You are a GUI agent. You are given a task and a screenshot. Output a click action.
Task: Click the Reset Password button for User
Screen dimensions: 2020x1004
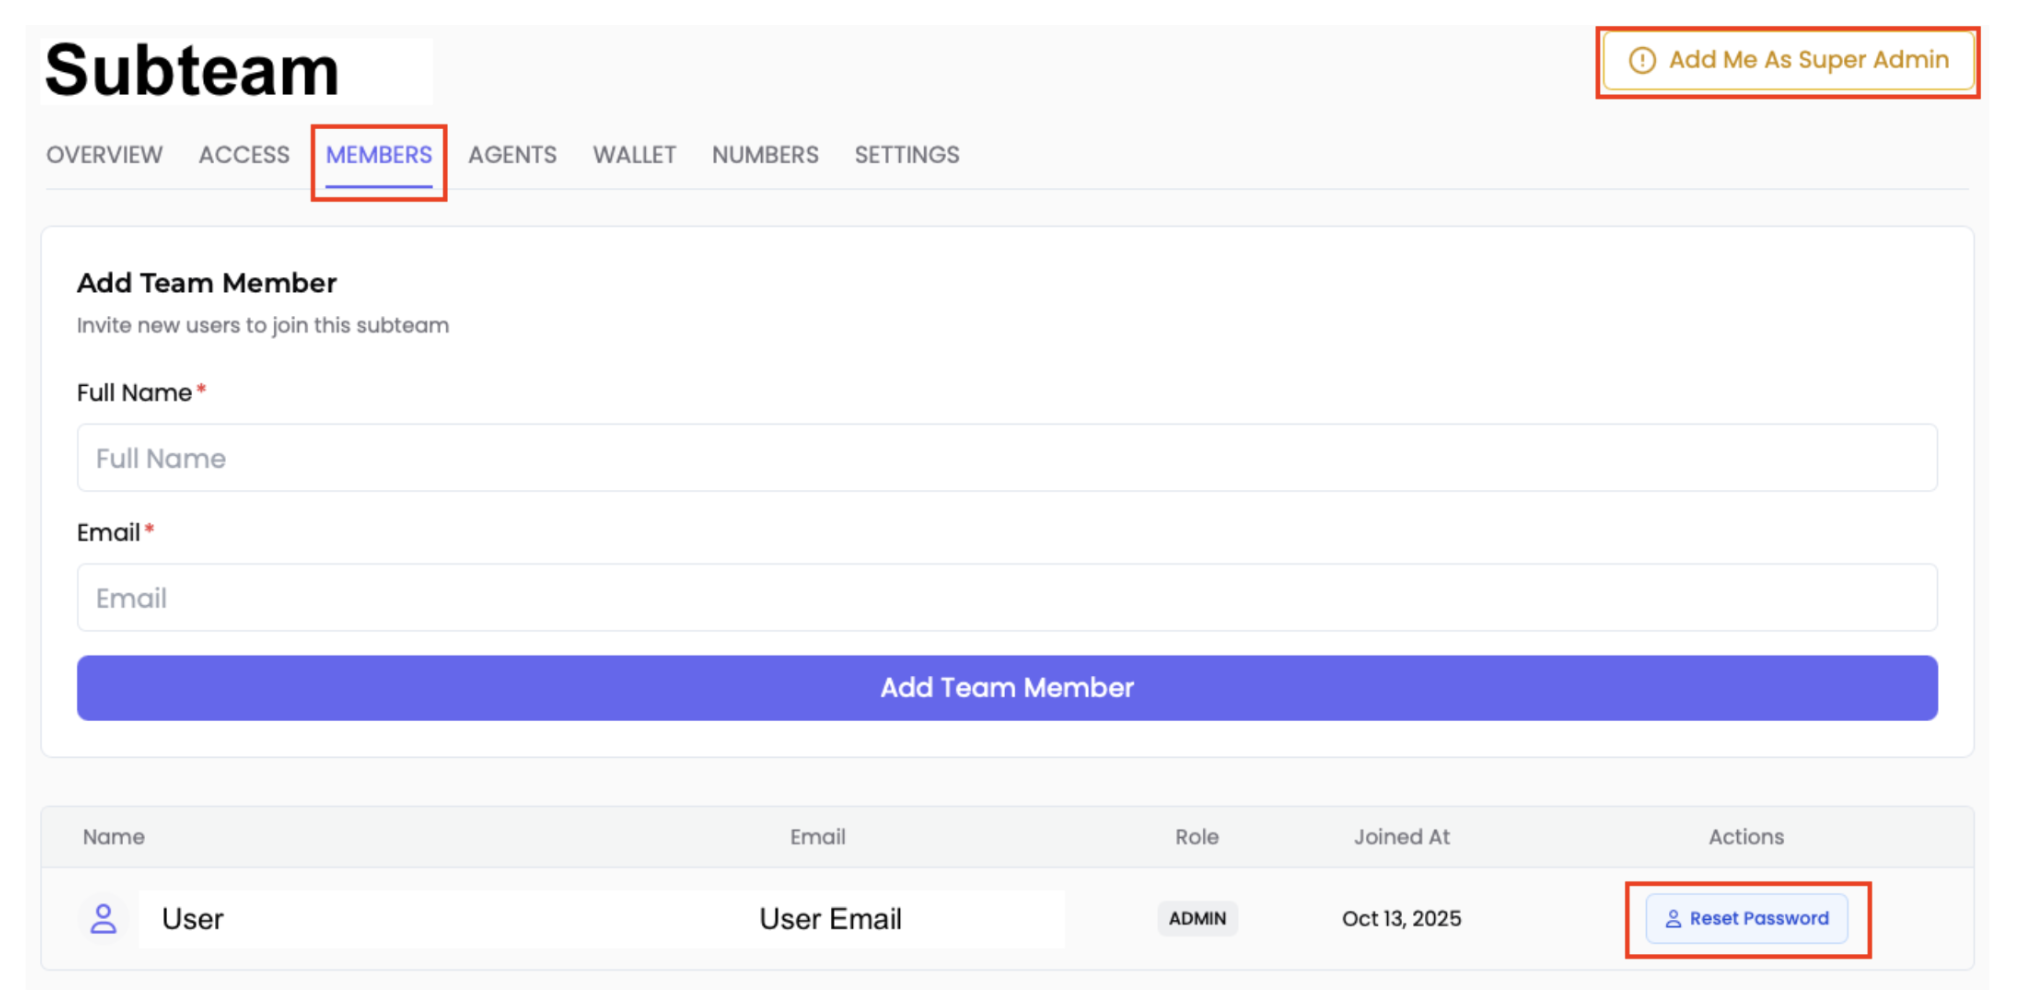[x=1748, y=918]
